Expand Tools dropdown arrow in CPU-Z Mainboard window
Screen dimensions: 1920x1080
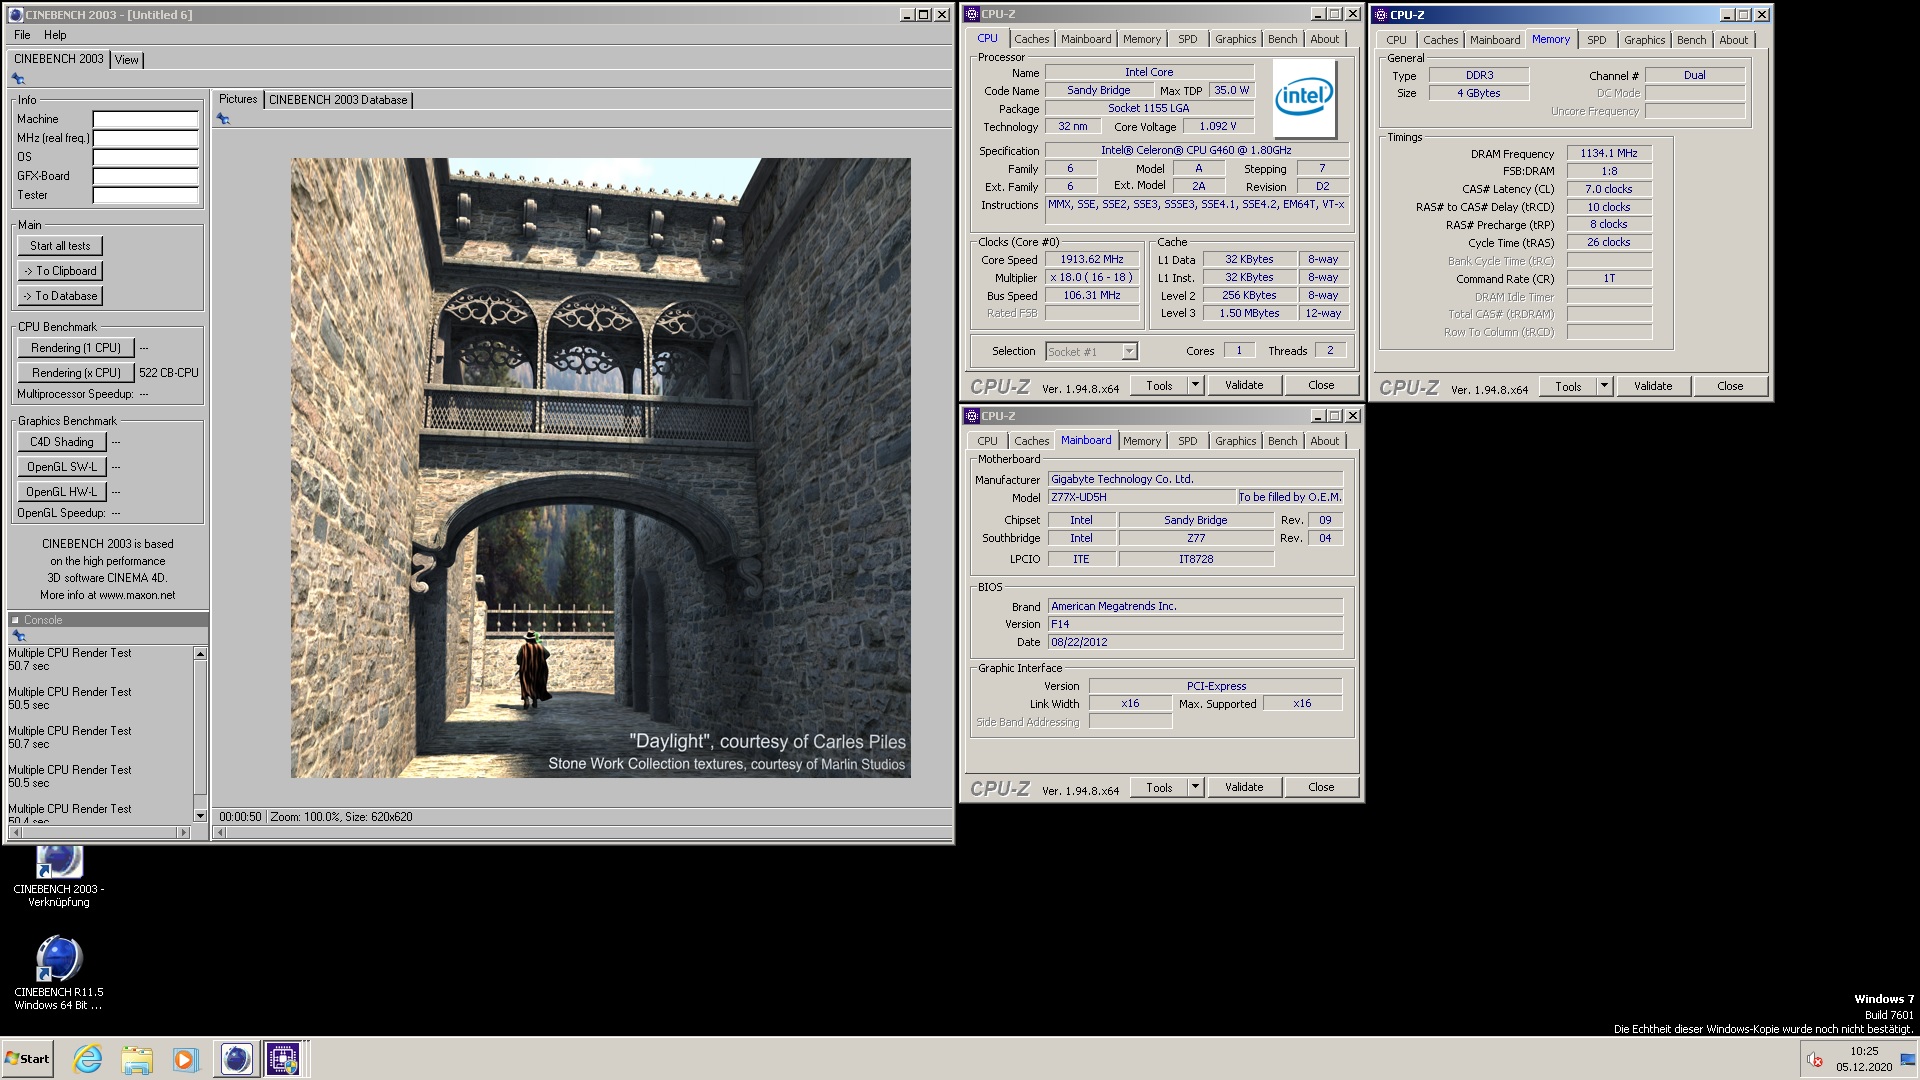[1194, 787]
